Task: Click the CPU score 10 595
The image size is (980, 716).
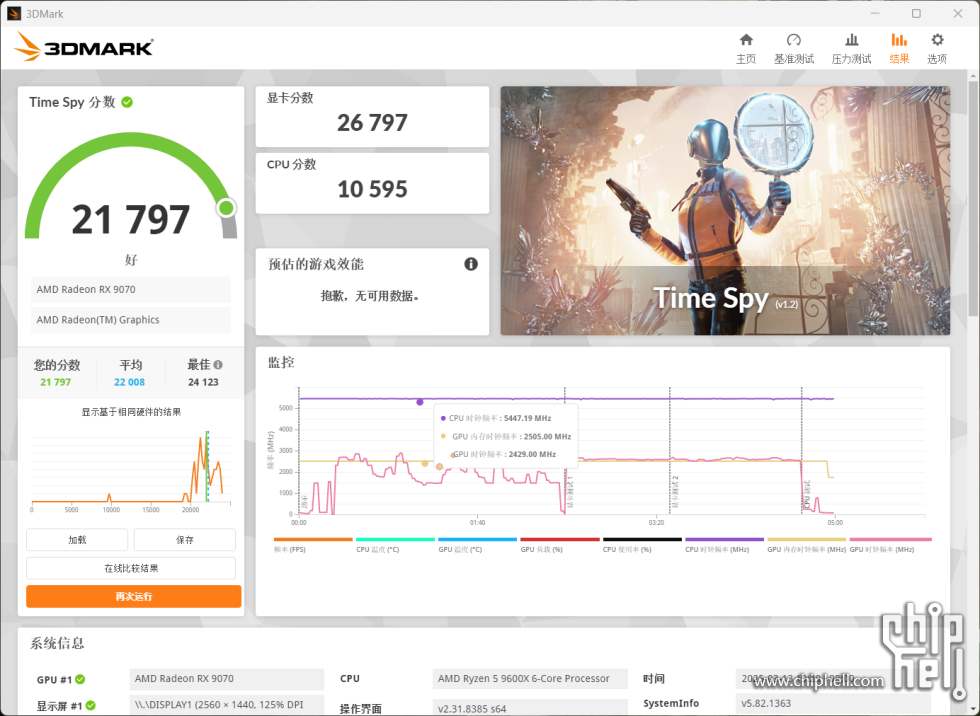Action: tap(372, 189)
